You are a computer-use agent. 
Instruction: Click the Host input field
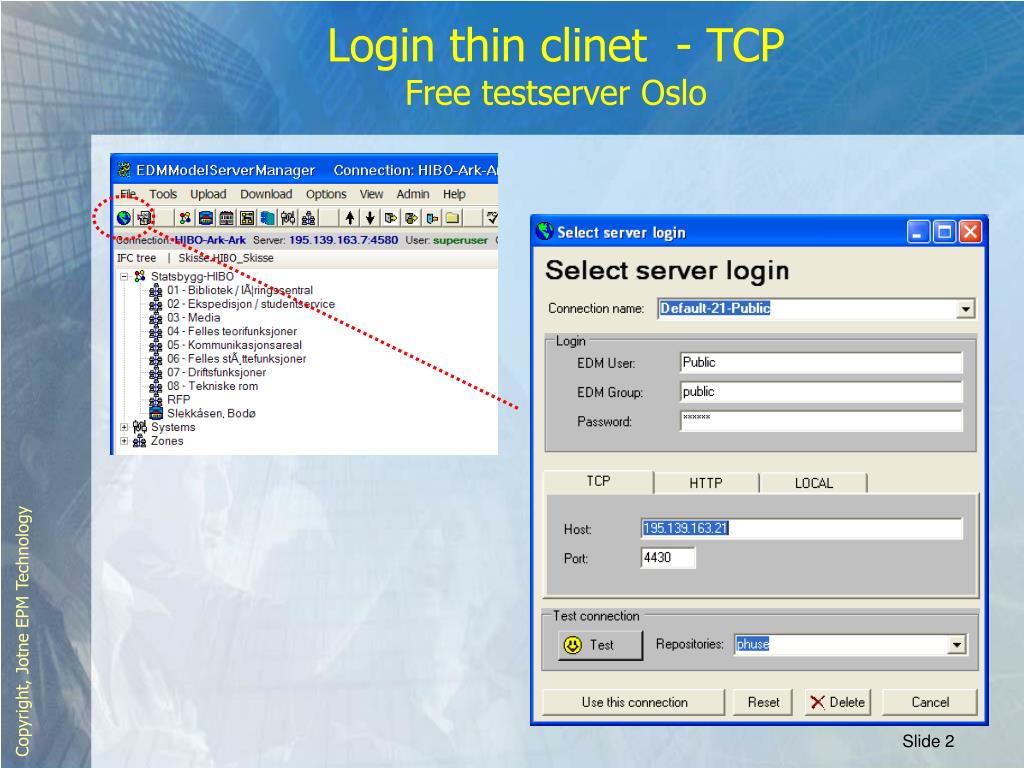coord(801,528)
